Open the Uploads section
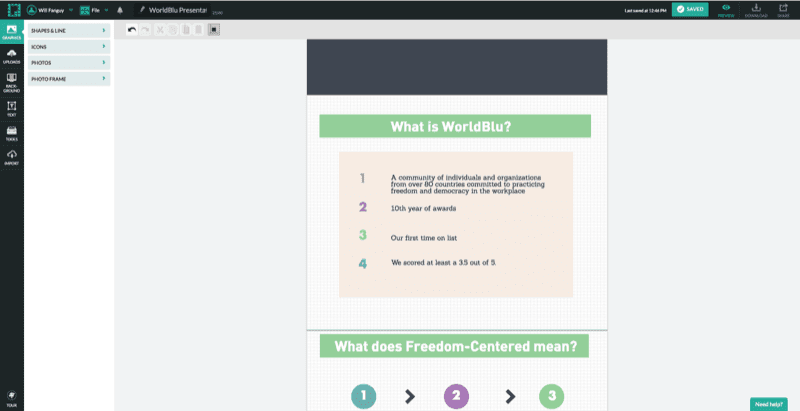The width and height of the screenshot is (800, 411). click(x=11, y=56)
